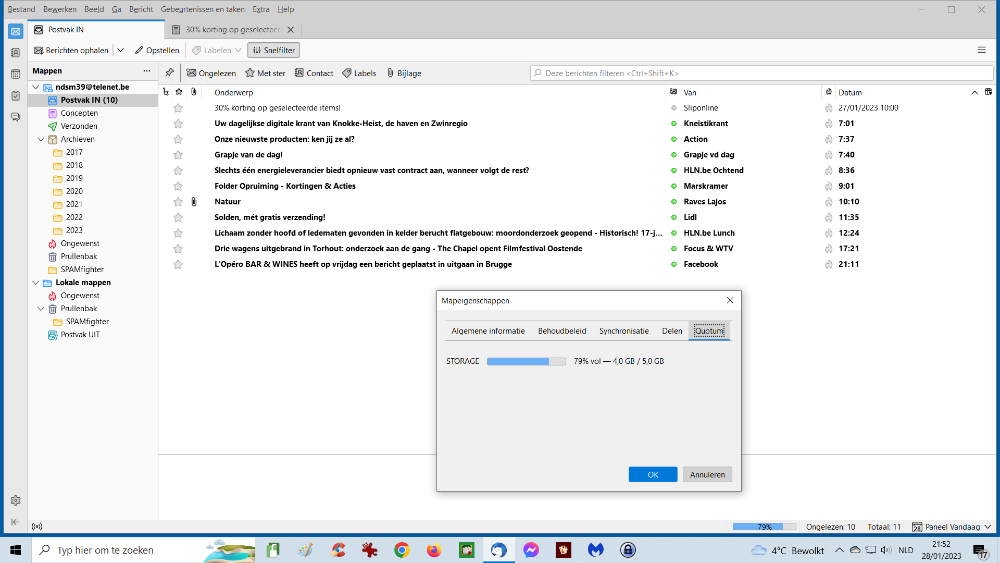The image size is (1000, 563).
Task: Click the Opstellen button to compose a message
Action: pyautogui.click(x=157, y=50)
